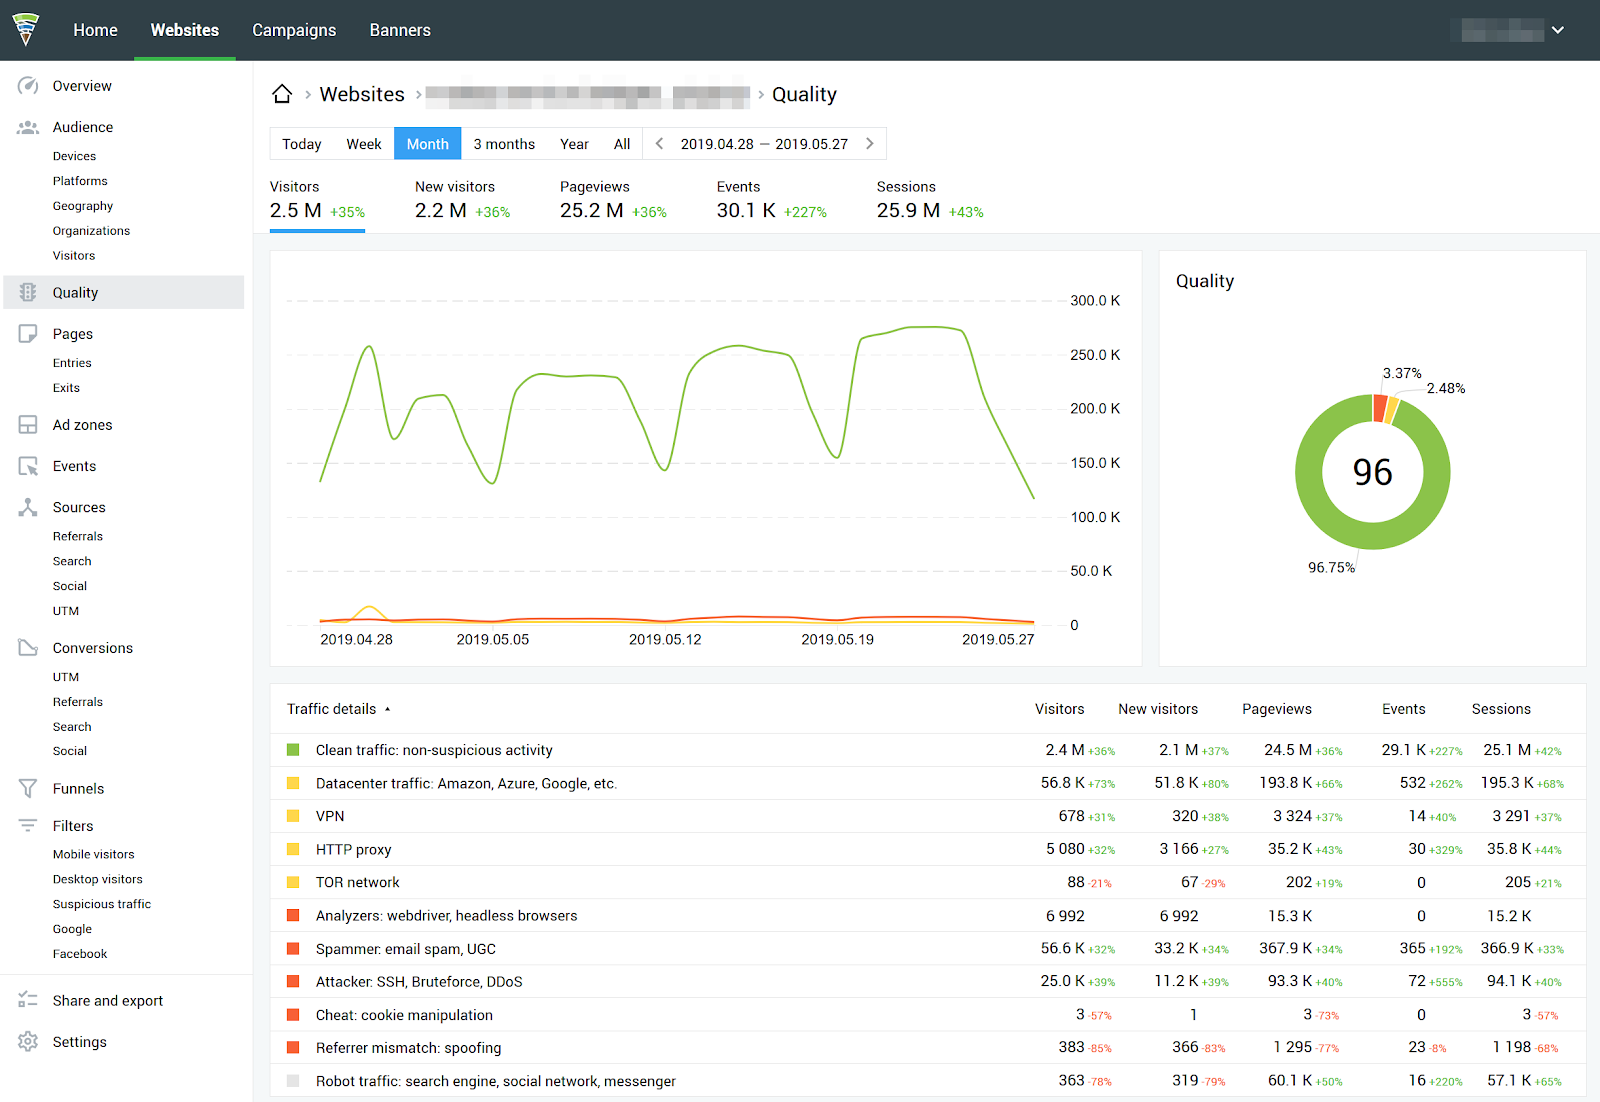The width and height of the screenshot is (1600, 1102).
Task: Select the Week time range
Action: (364, 144)
